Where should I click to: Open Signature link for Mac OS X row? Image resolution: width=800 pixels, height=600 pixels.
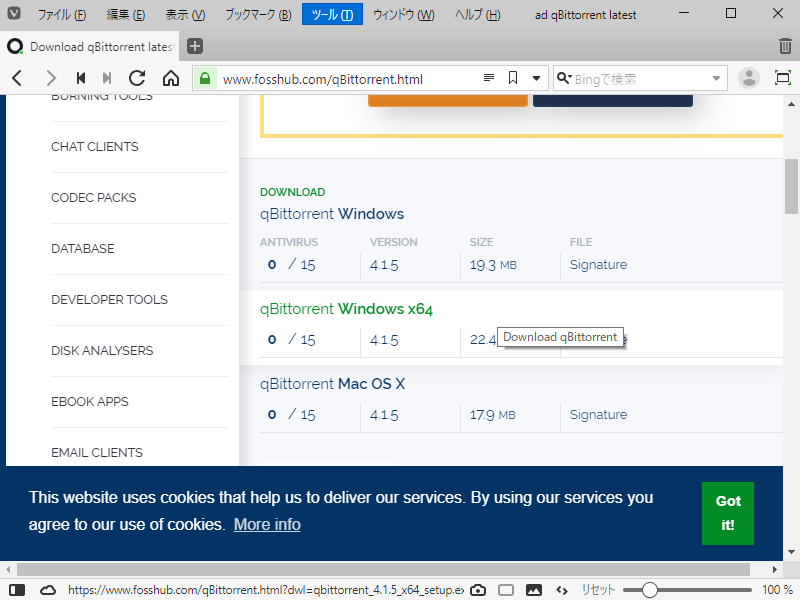598,415
